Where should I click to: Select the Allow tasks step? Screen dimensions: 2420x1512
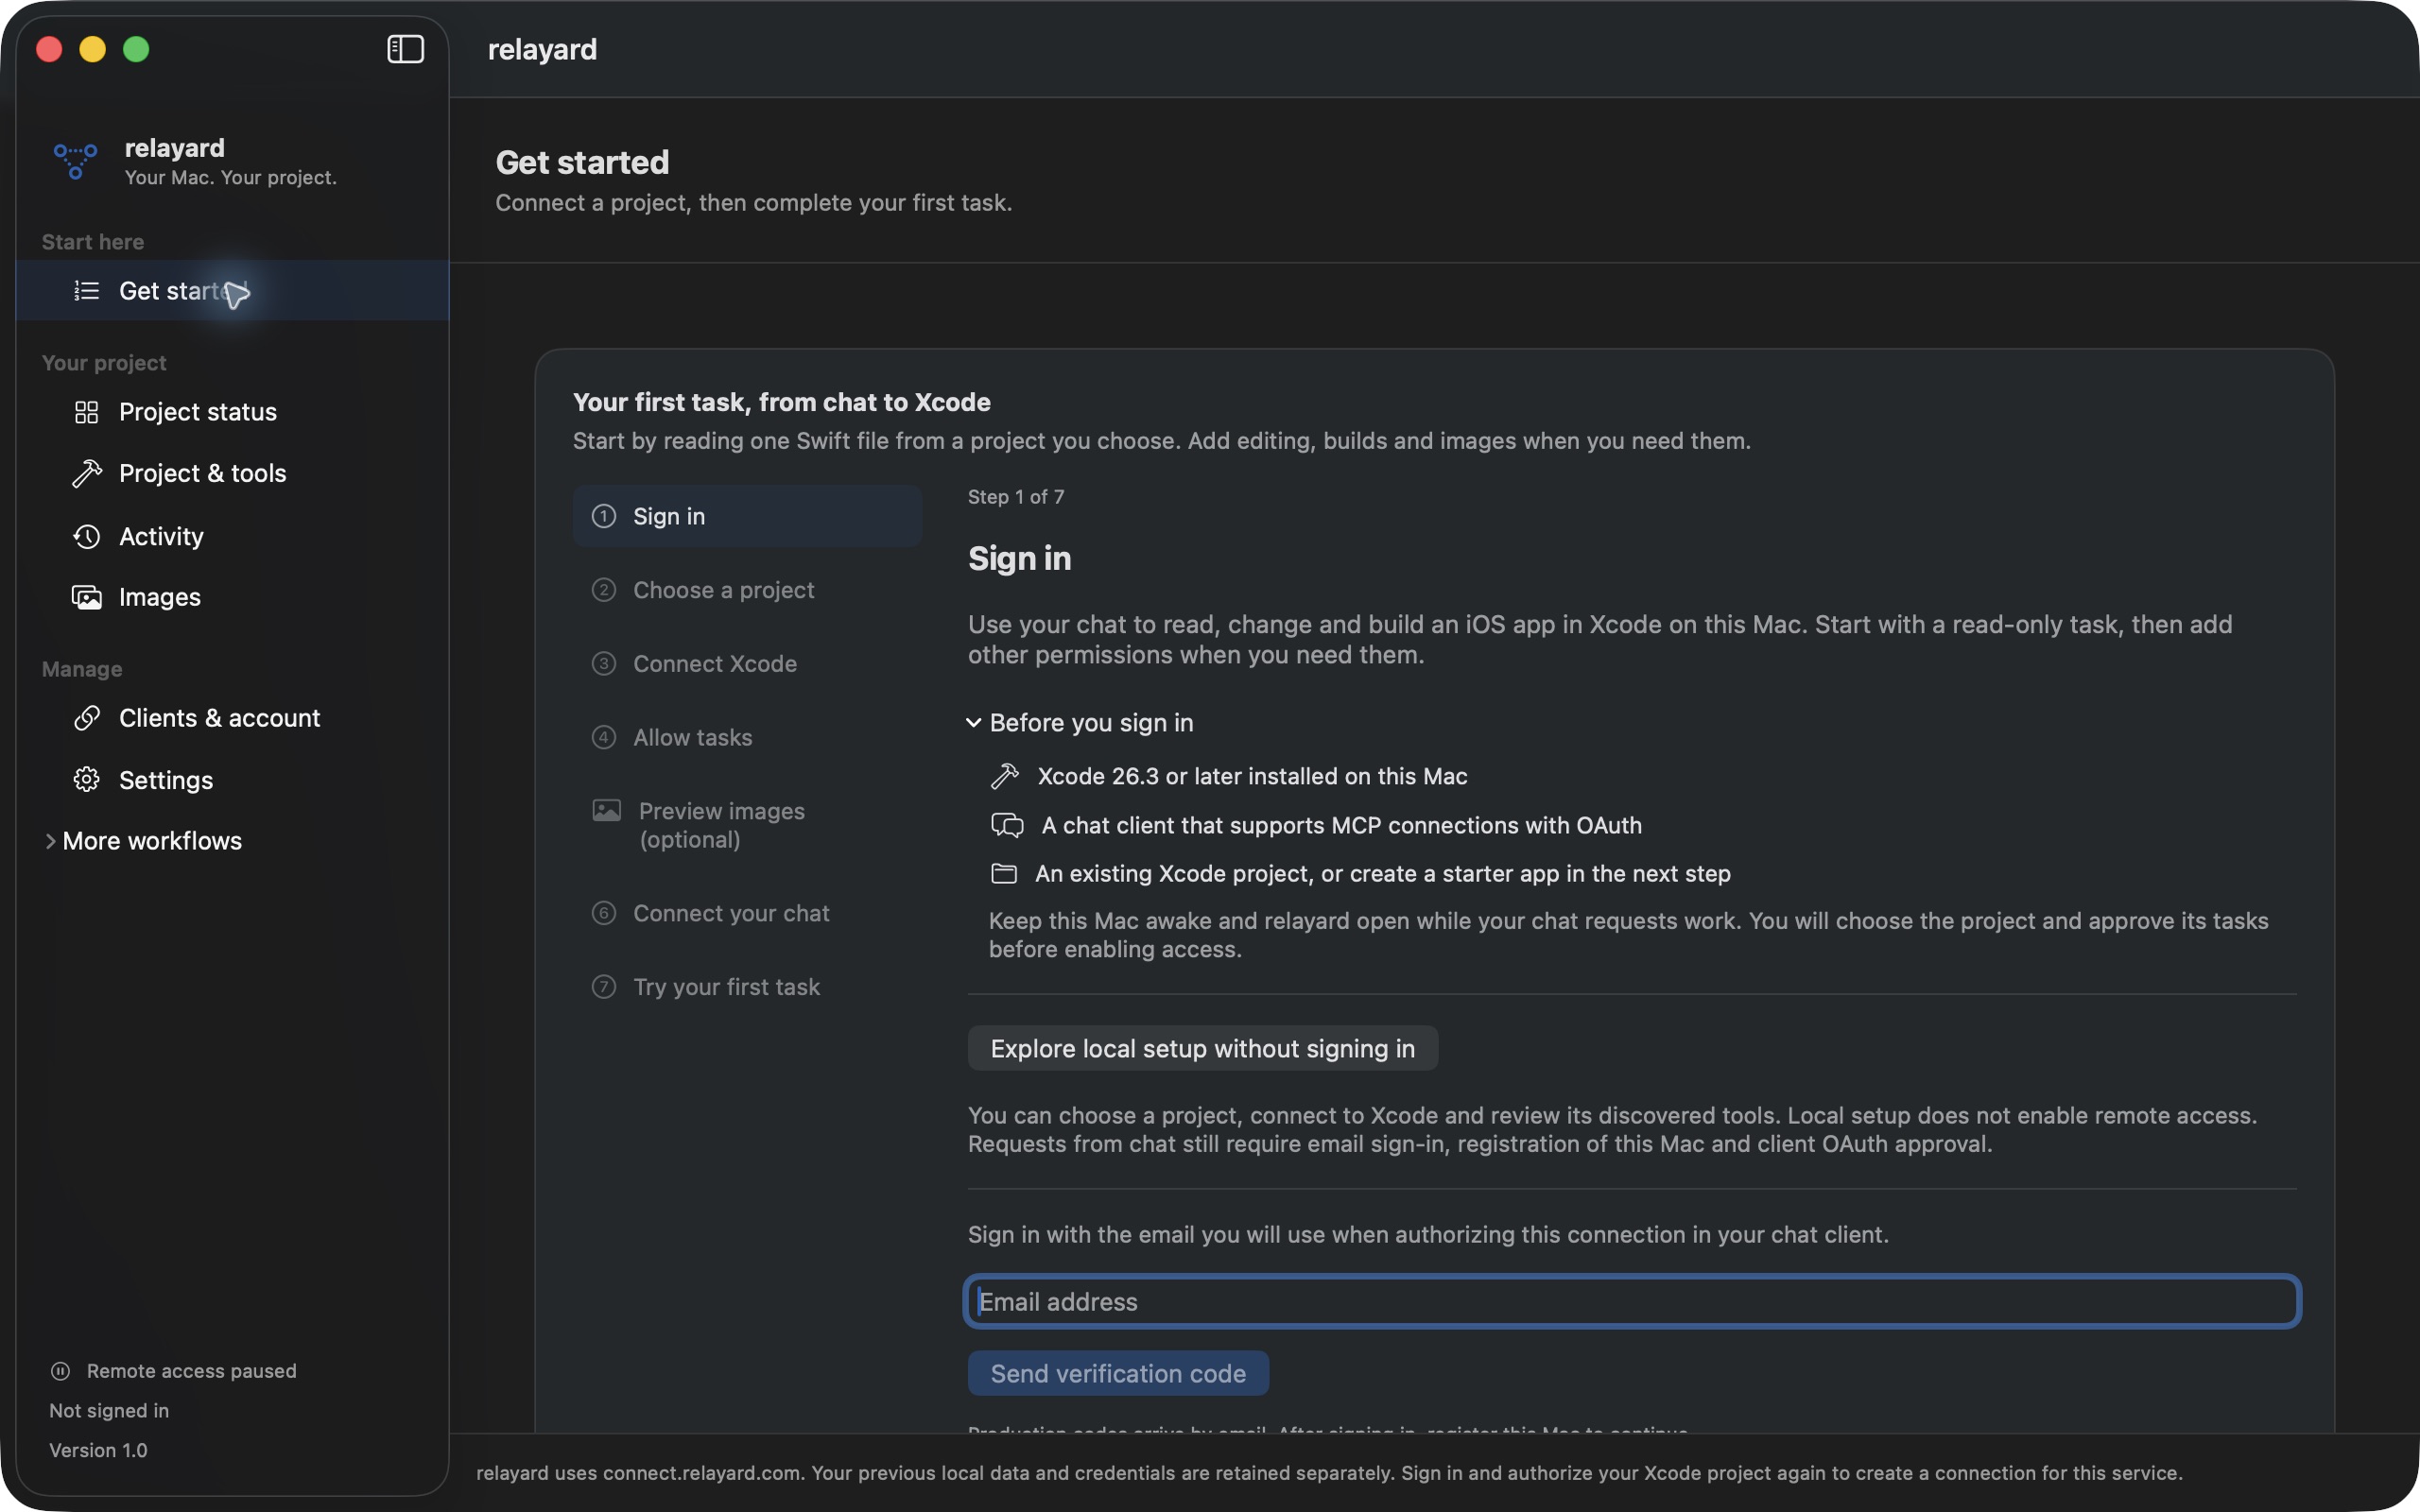point(746,737)
